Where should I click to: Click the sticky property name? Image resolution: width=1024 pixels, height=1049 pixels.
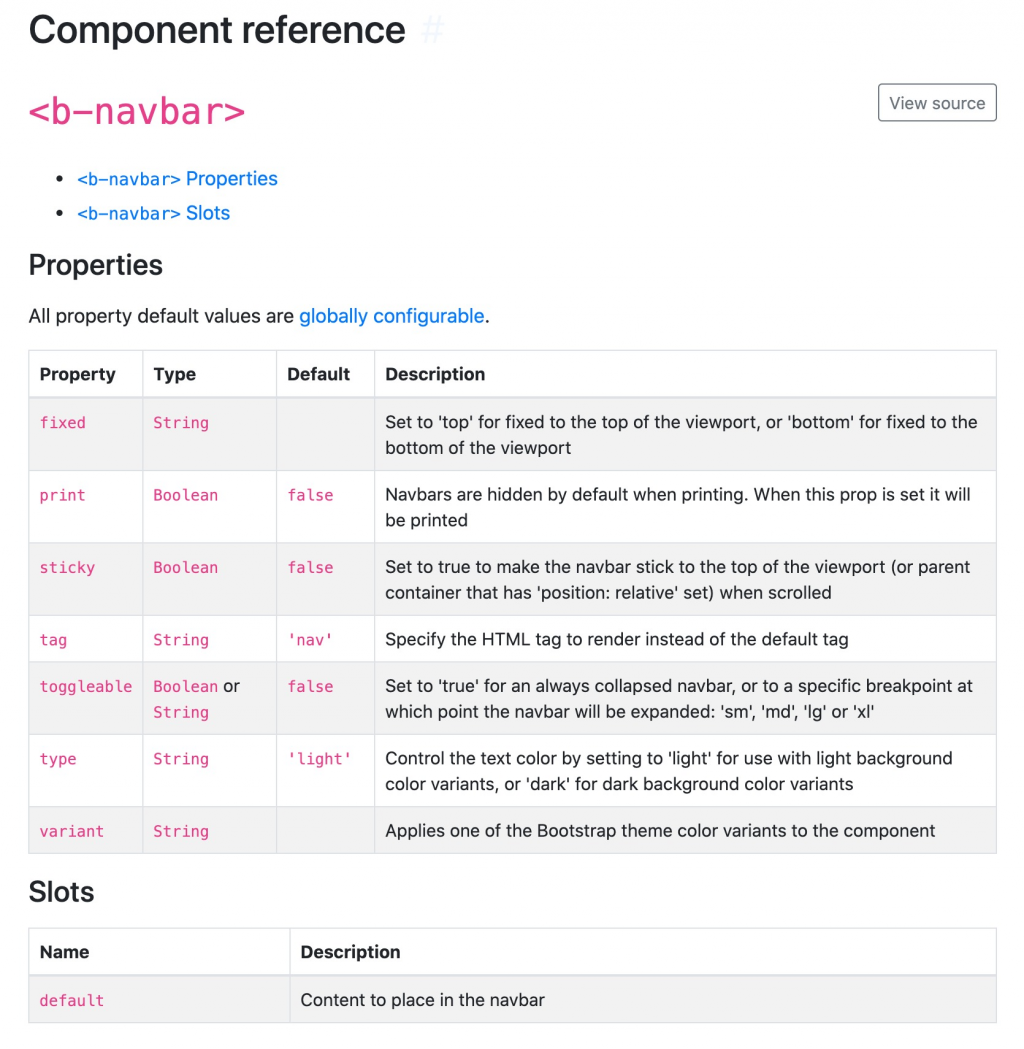(67, 568)
